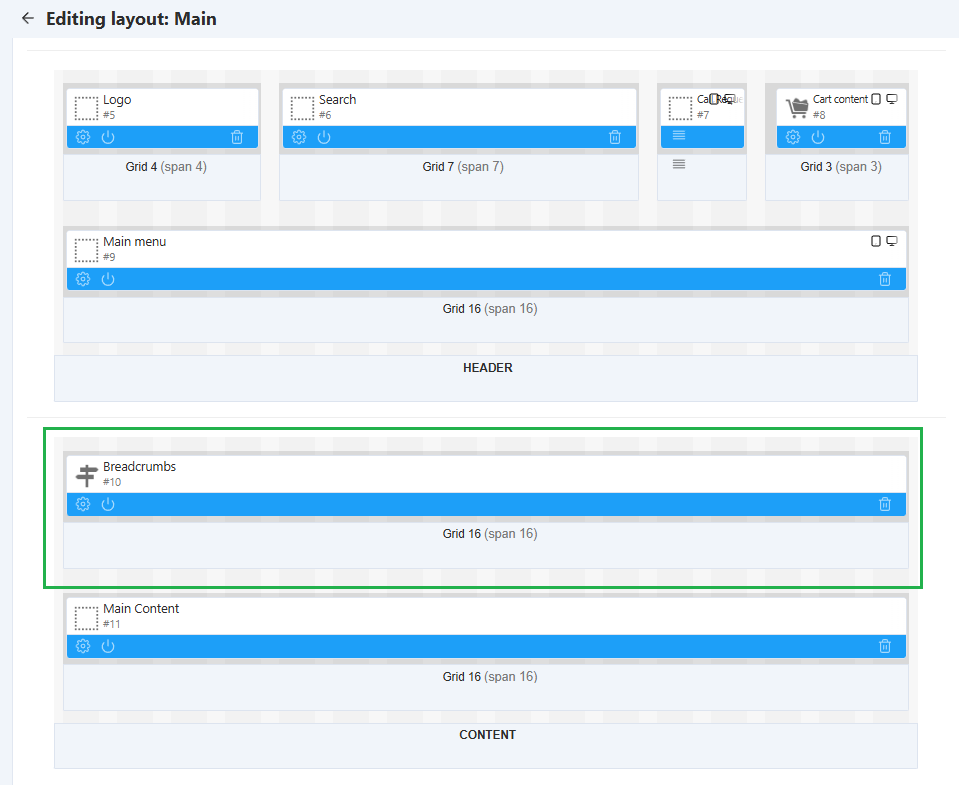The width and height of the screenshot is (959, 785).
Task: Select the Grid 3 (span 3) label
Action: pyautogui.click(x=841, y=166)
